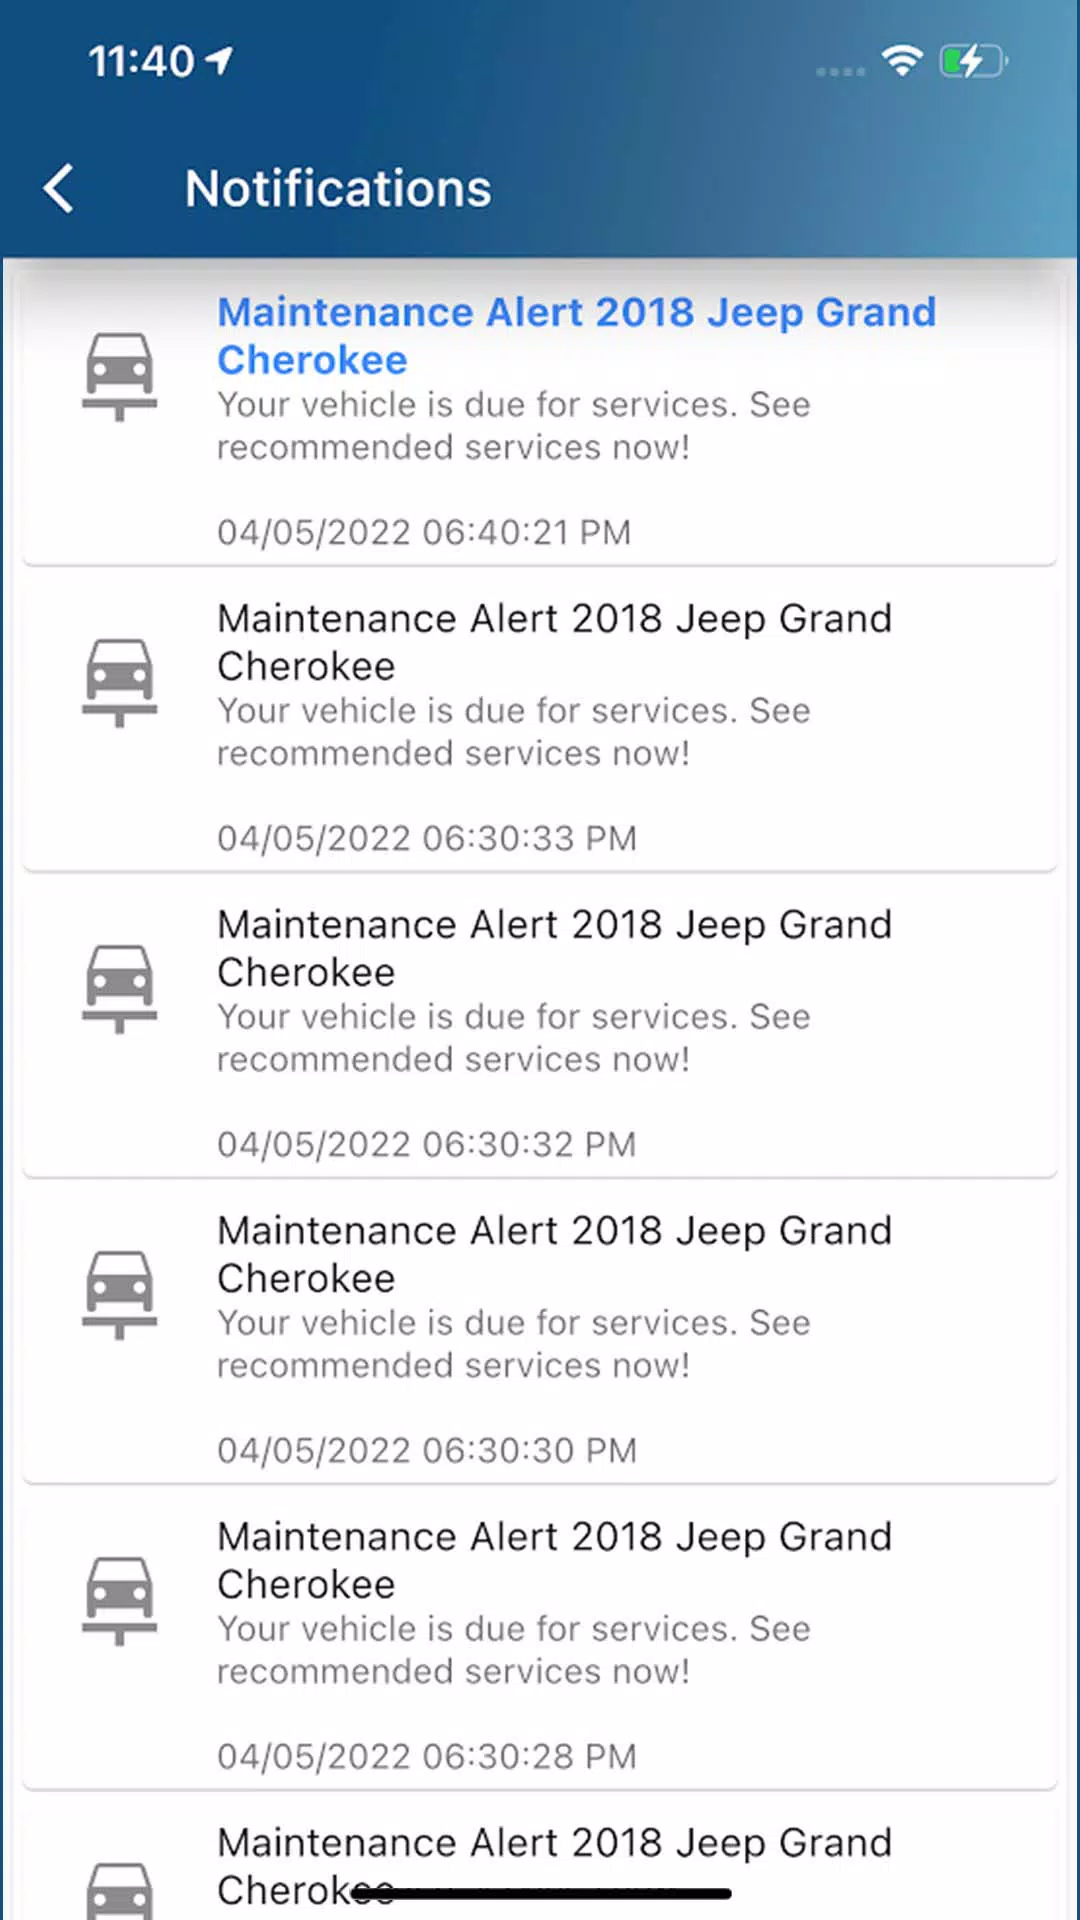The image size is (1080, 1920).
Task: Tap the battery charging icon in the status bar
Action: [973, 61]
